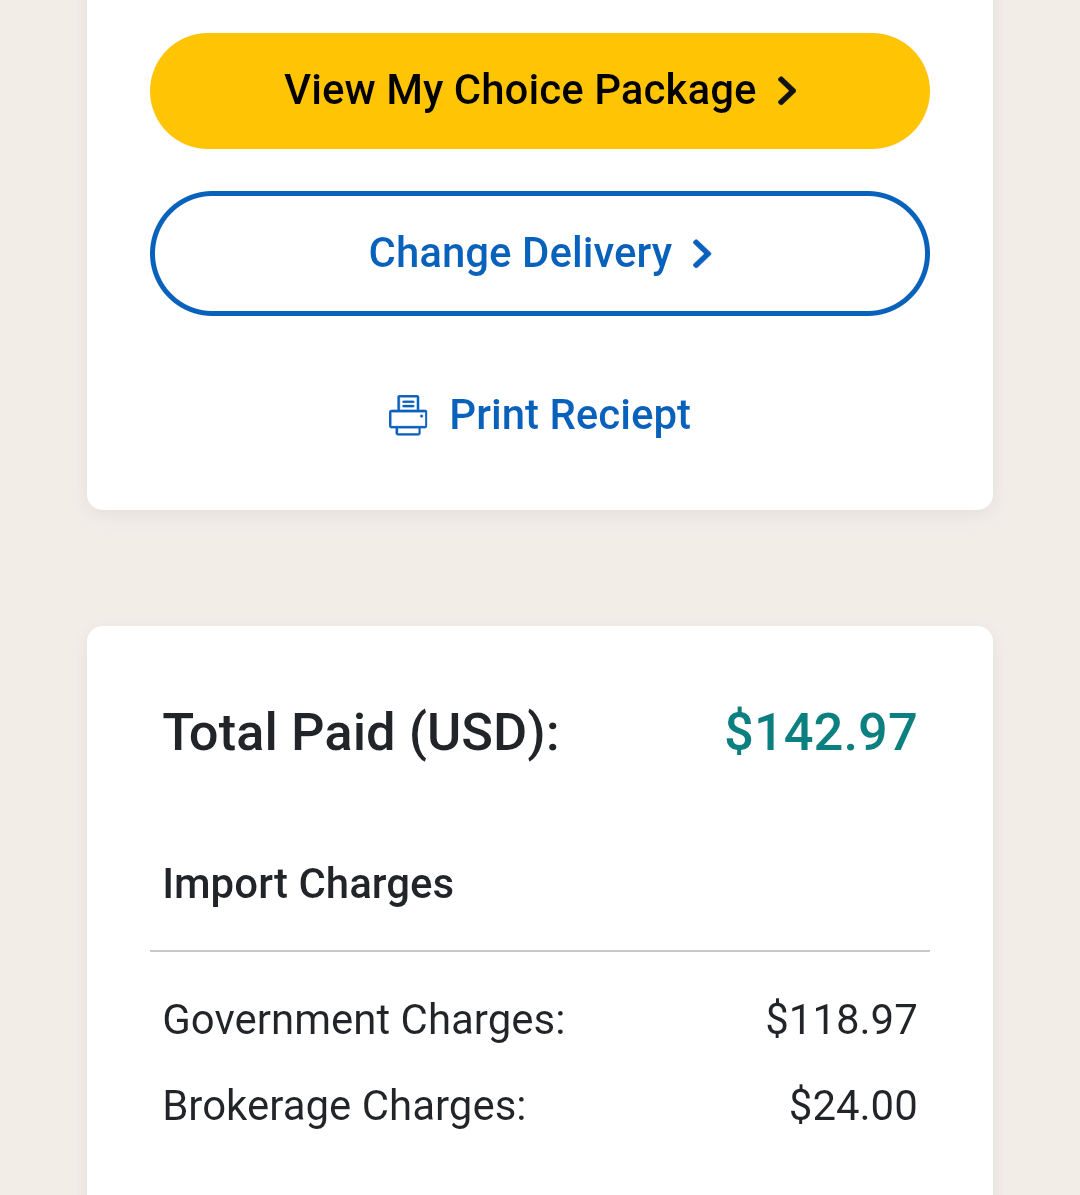
Task: Click the printer icon beside Print Reciept
Action: [408, 415]
